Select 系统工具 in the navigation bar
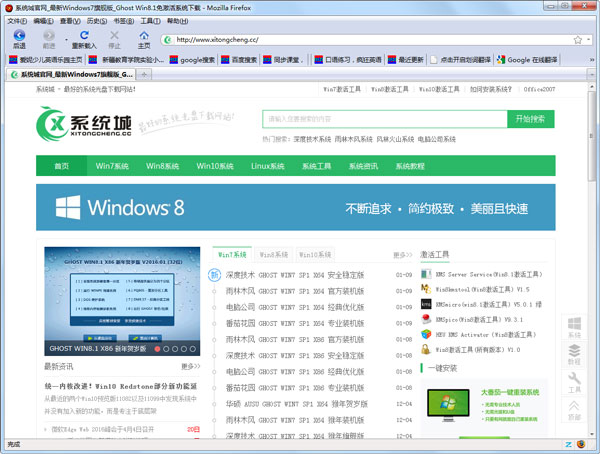The width and height of the screenshot is (600, 454). [x=316, y=166]
